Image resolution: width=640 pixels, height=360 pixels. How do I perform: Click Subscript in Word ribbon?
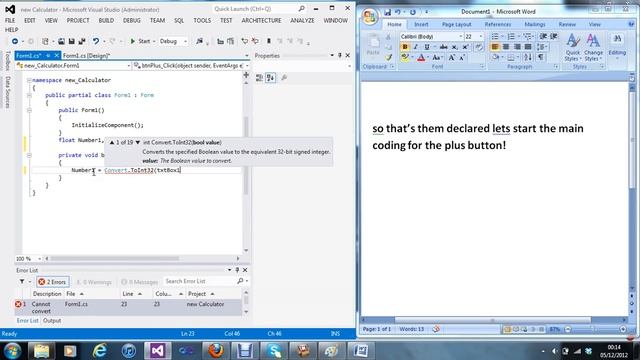click(x=455, y=47)
